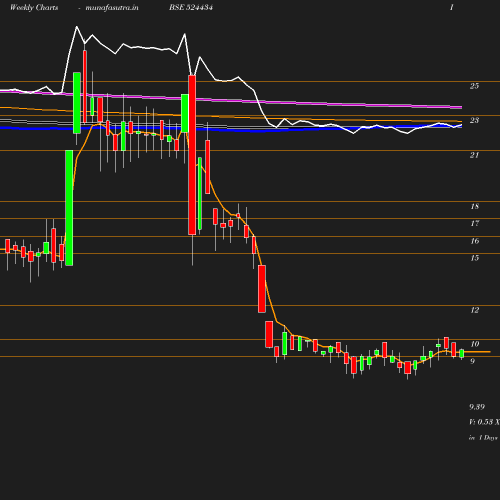Click the munafasutra.in site label

click(x=112, y=8)
